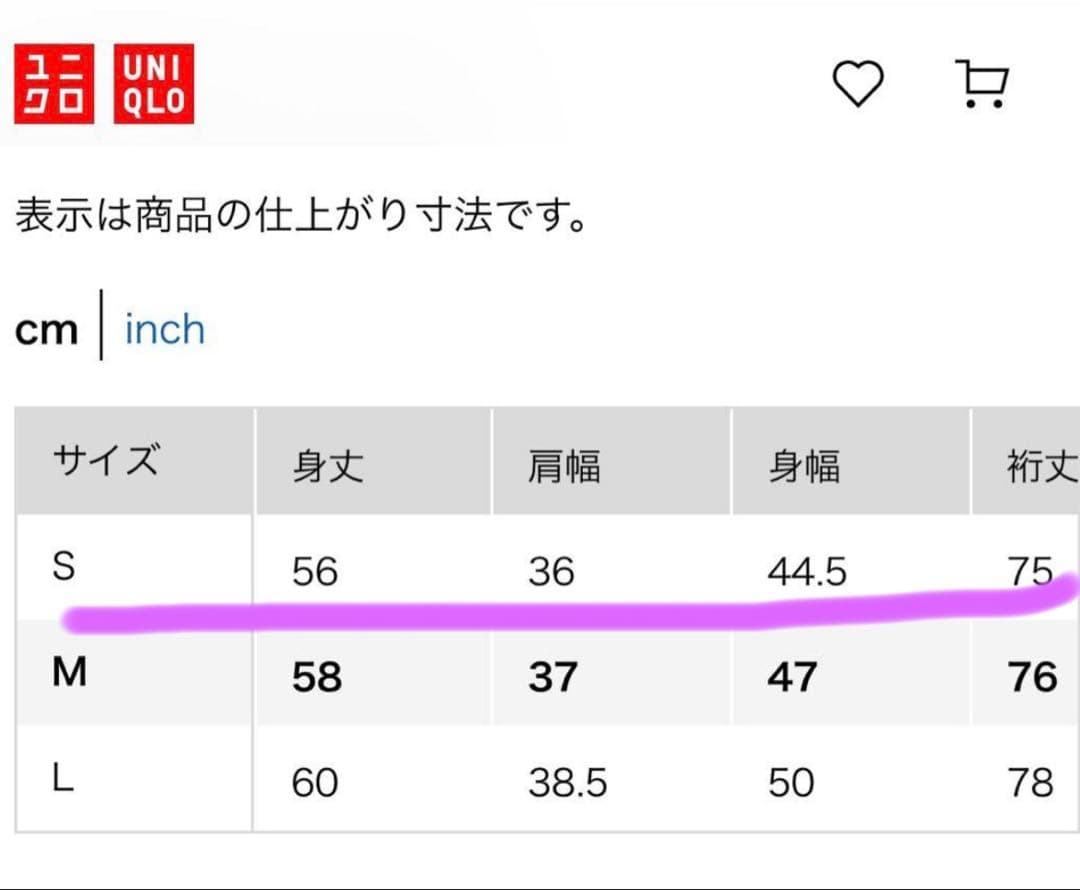This screenshot has height=890, width=1080.
Task: Click the English UNIQLO logo
Action: click(x=154, y=87)
